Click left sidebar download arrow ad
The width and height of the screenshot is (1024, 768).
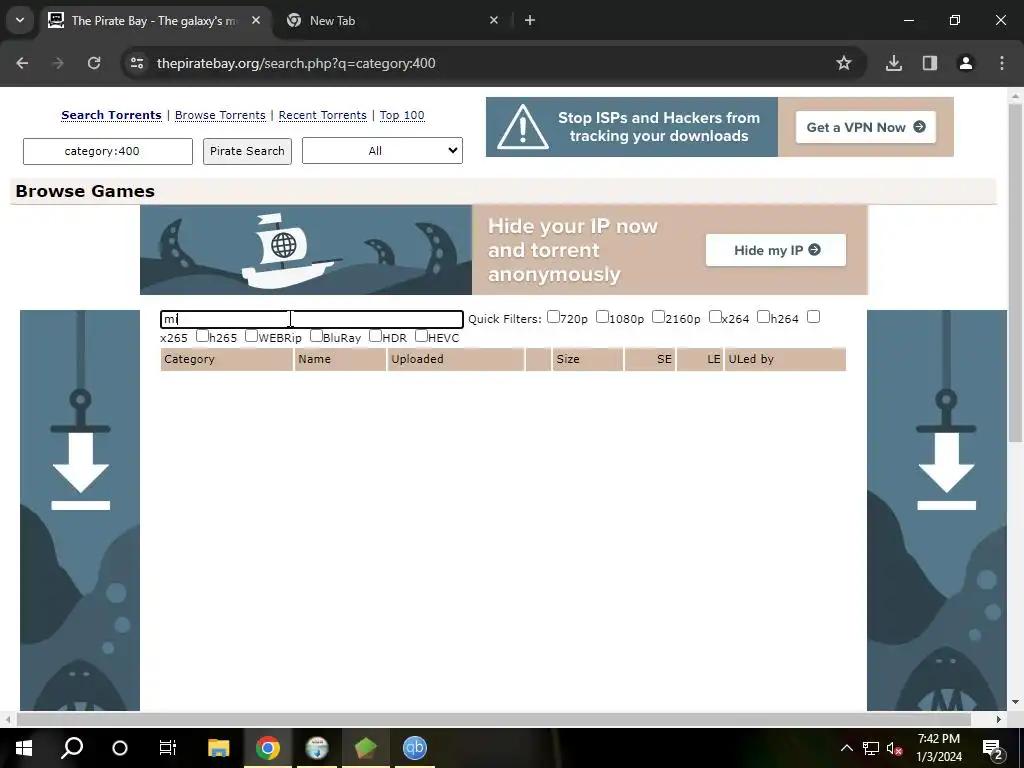tap(80, 510)
